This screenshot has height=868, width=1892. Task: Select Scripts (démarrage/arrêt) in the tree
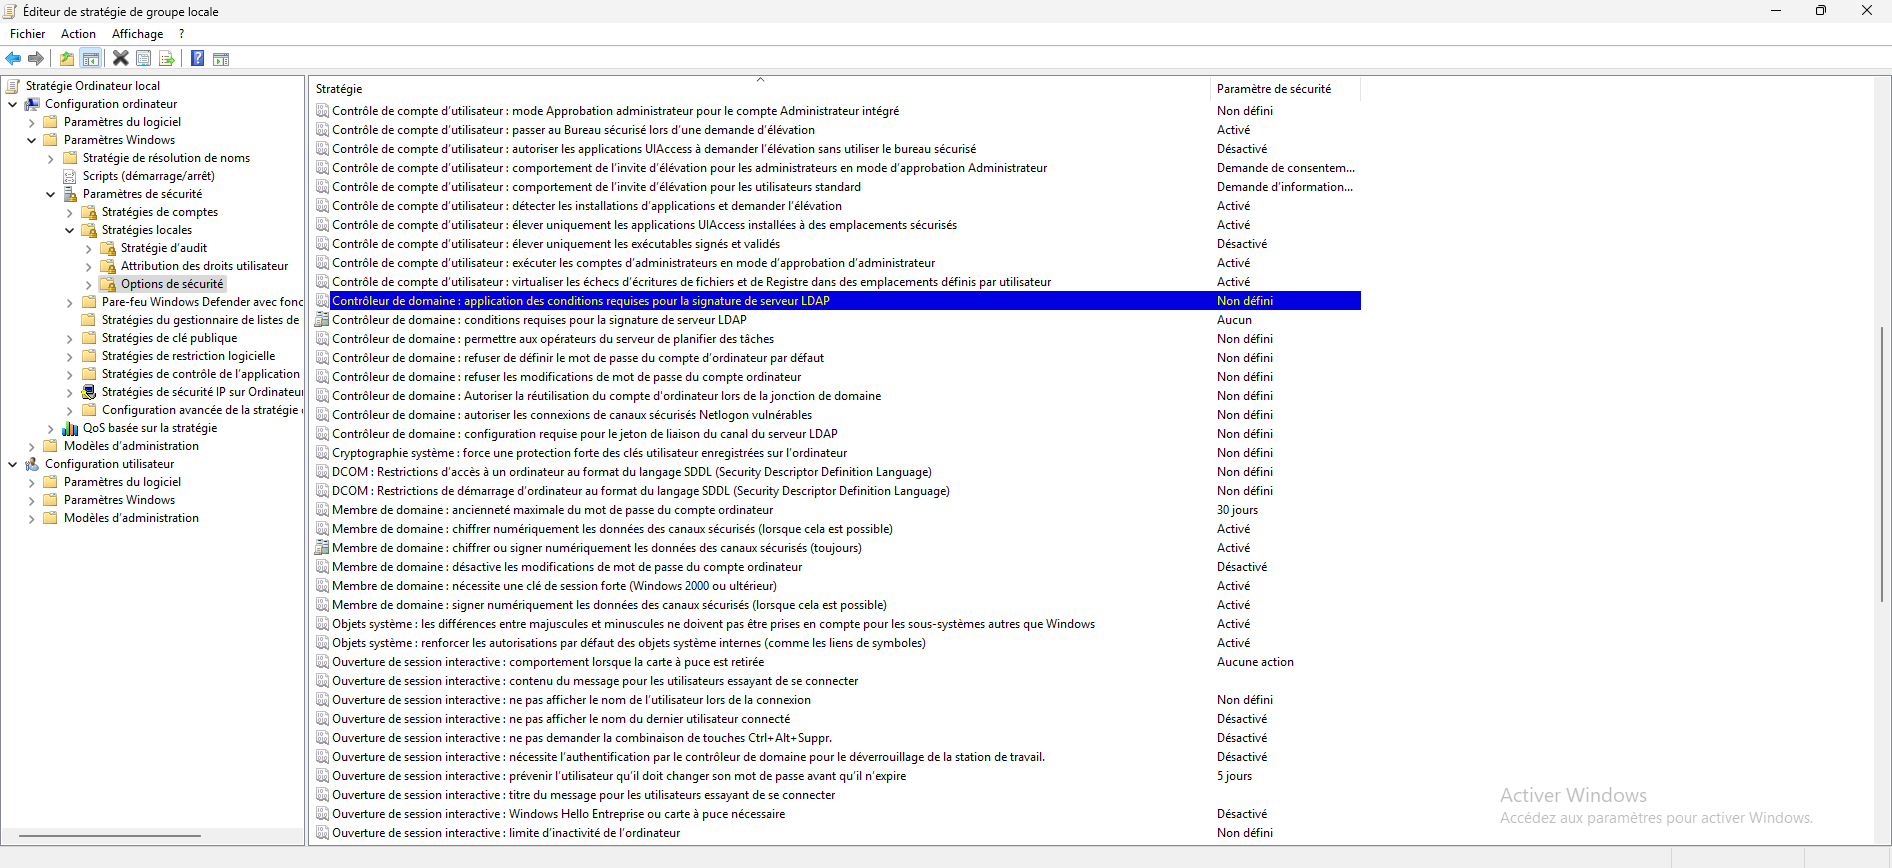click(x=148, y=176)
